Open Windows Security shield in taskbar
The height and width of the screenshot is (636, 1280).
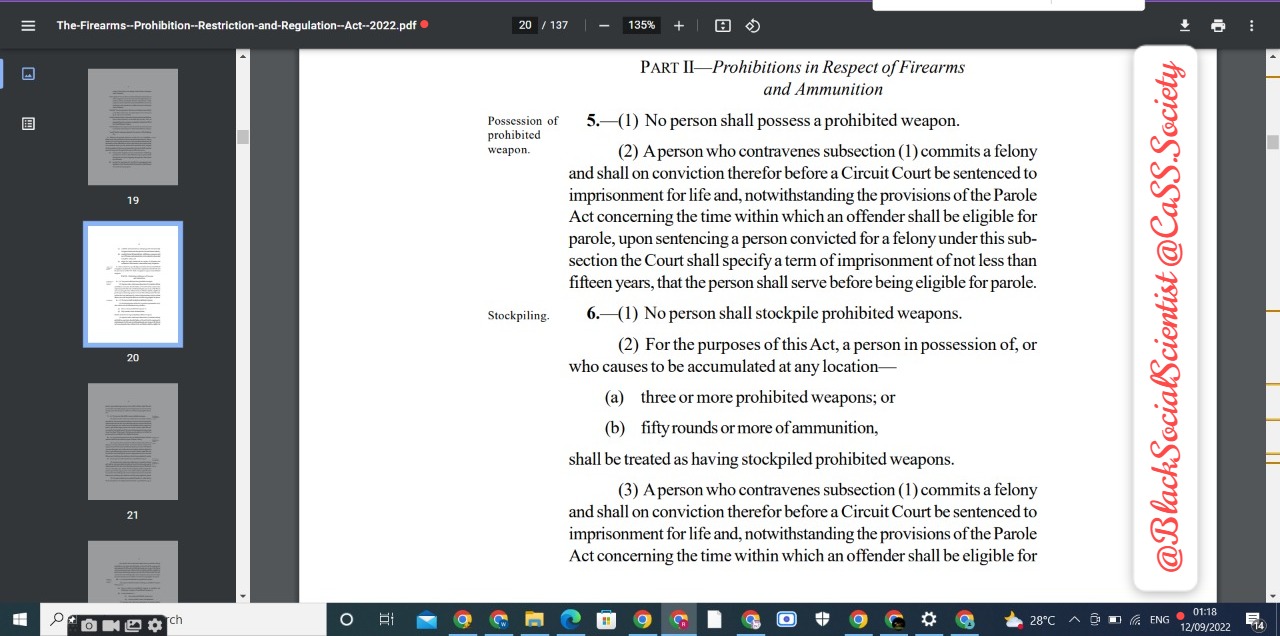click(821, 620)
